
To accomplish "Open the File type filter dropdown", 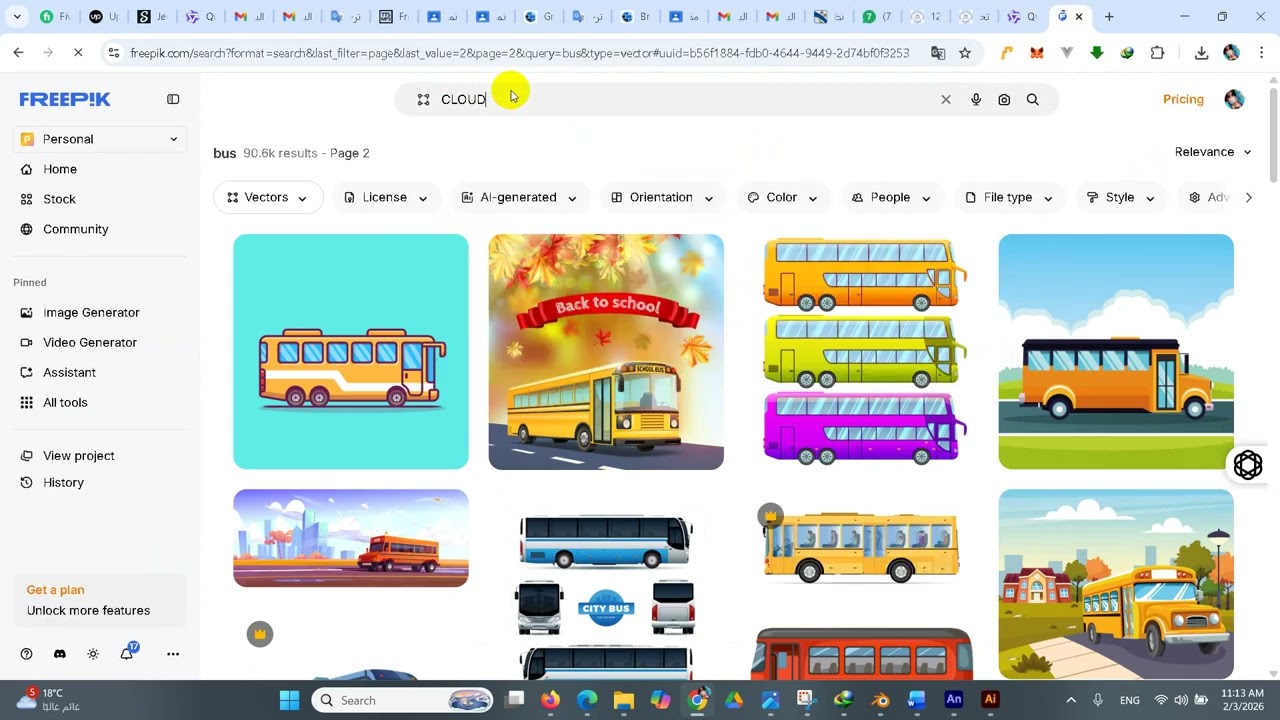I will click(1009, 198).
